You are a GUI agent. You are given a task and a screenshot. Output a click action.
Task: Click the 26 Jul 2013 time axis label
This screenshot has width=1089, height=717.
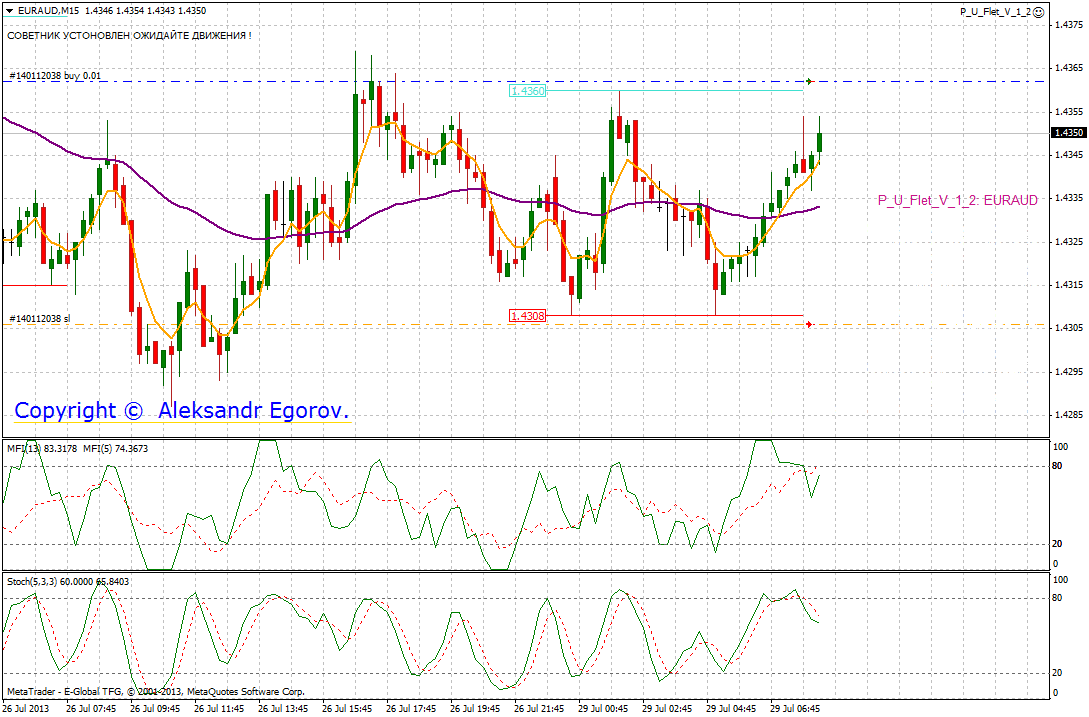(x=27, y=709)
